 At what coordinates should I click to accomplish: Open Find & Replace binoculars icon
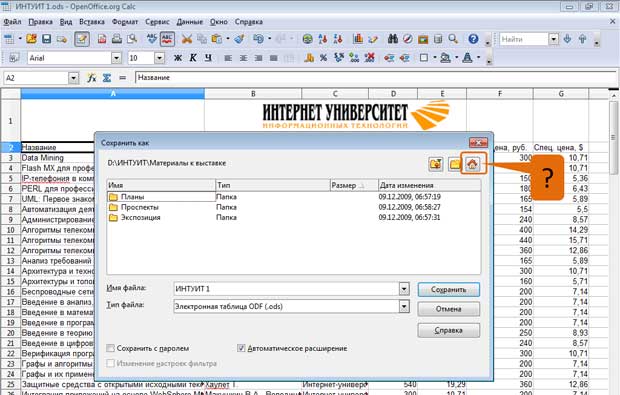point(393,39)
